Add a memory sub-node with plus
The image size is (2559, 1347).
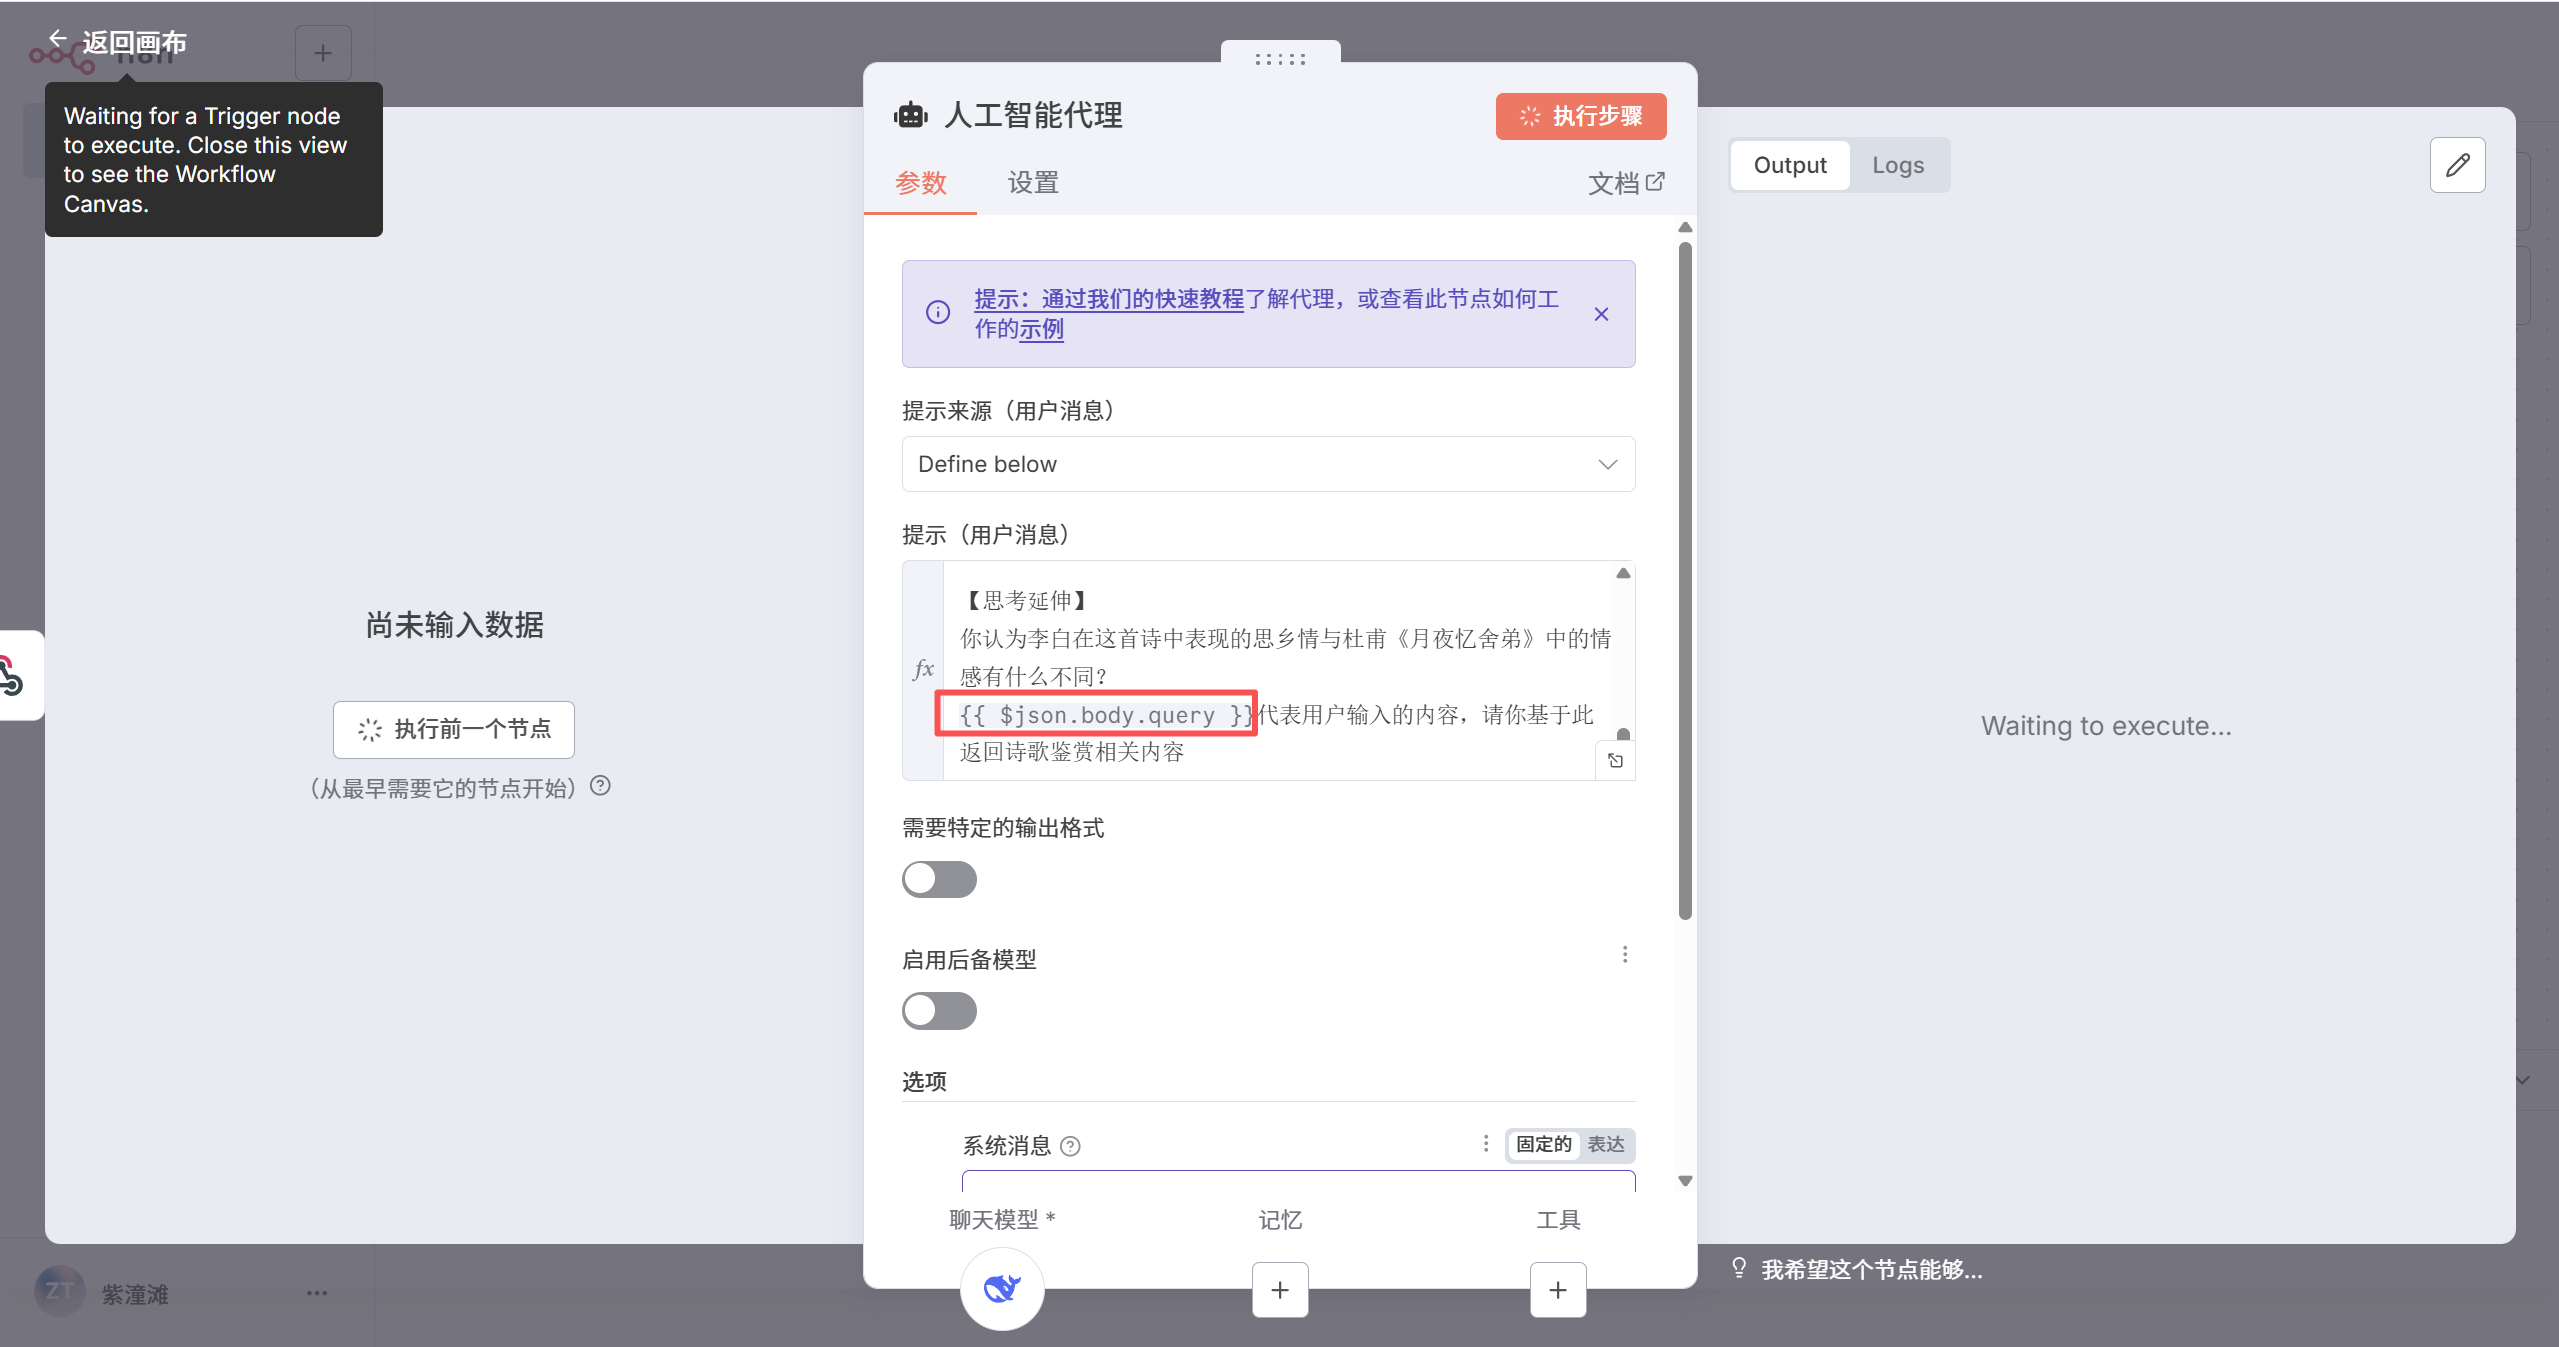(1279, 1290)
